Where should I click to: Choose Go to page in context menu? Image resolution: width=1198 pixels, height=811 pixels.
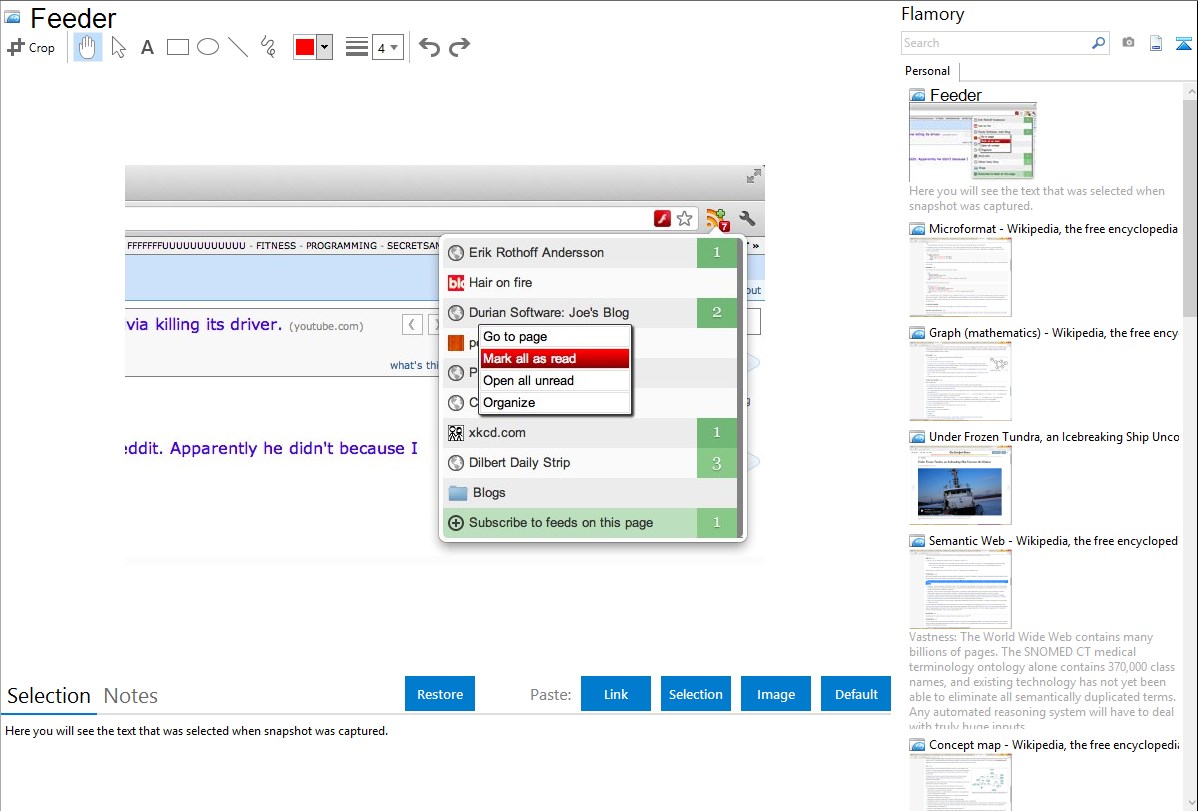[x=555, y=336]
